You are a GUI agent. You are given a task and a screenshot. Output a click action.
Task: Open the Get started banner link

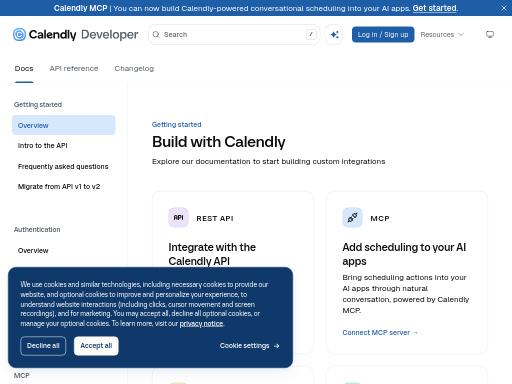point(434,8)
